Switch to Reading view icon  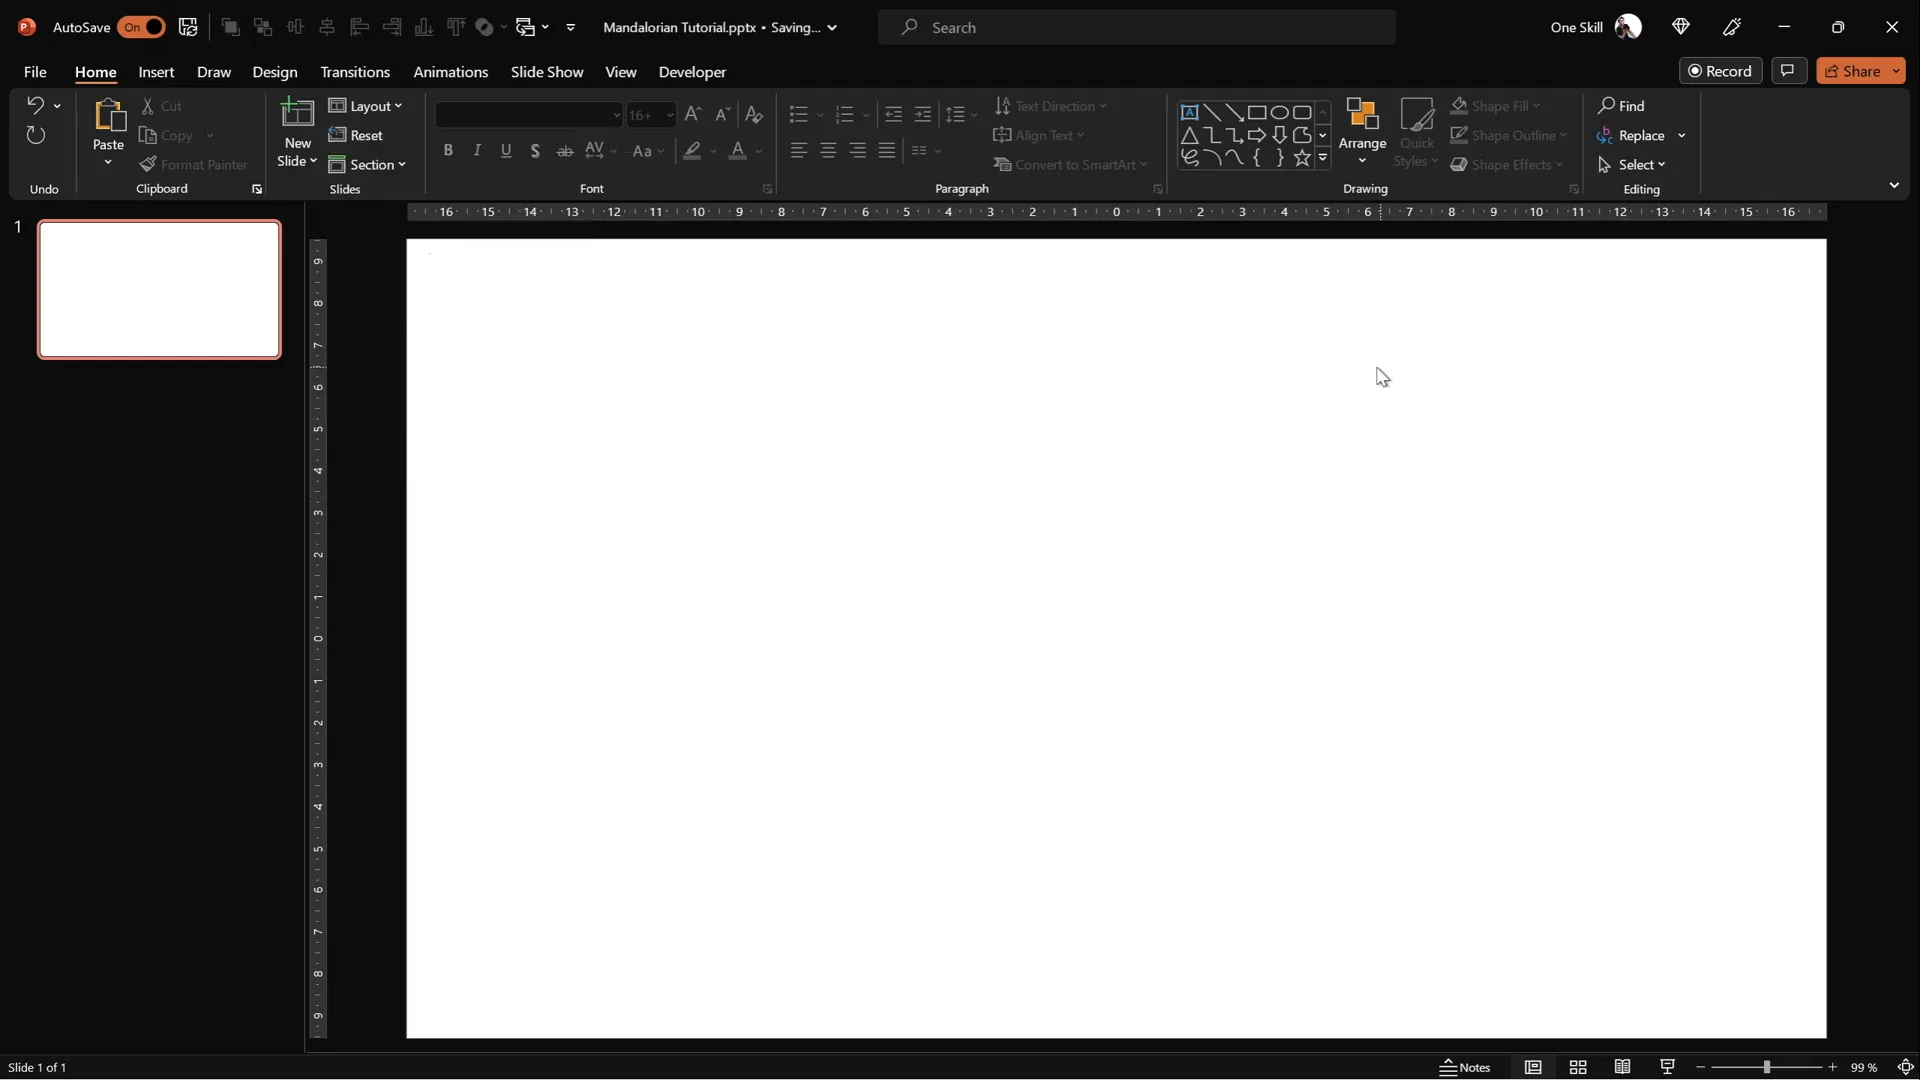[x=1623, y=1067]
